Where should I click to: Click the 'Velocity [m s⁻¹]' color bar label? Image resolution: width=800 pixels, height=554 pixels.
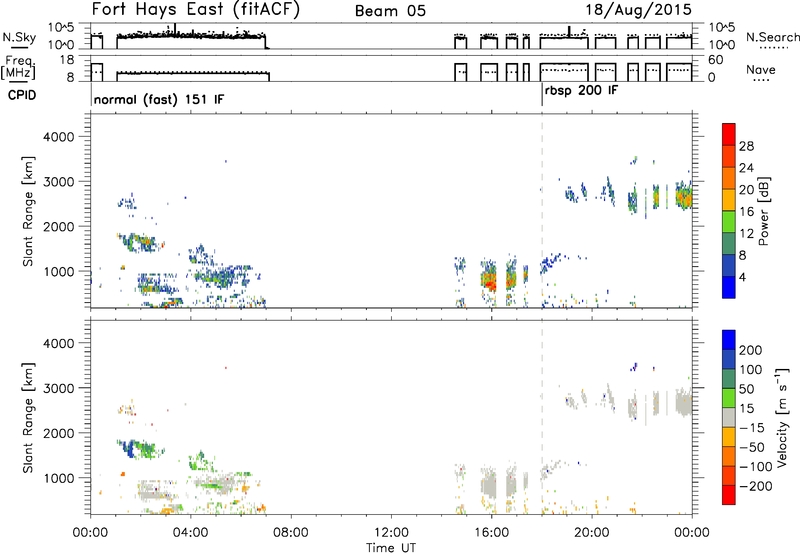[x=783, y=417]
